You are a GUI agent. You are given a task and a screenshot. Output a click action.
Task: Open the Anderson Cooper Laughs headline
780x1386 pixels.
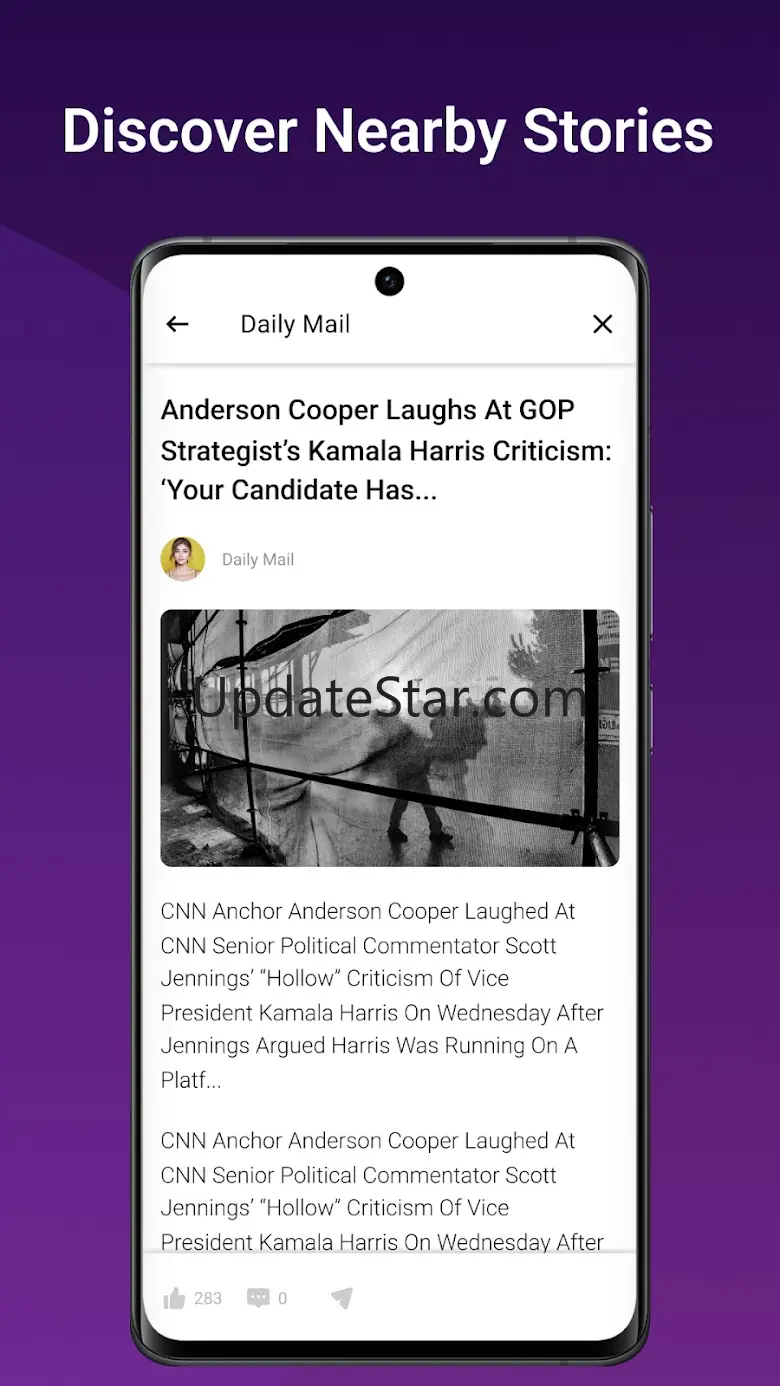point(386,450)
